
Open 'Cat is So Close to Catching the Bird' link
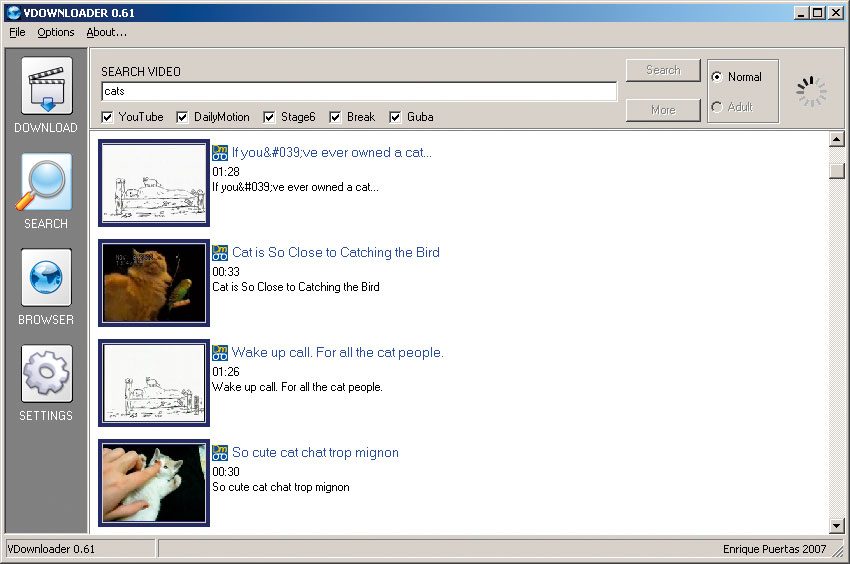(x=335, y=253)
